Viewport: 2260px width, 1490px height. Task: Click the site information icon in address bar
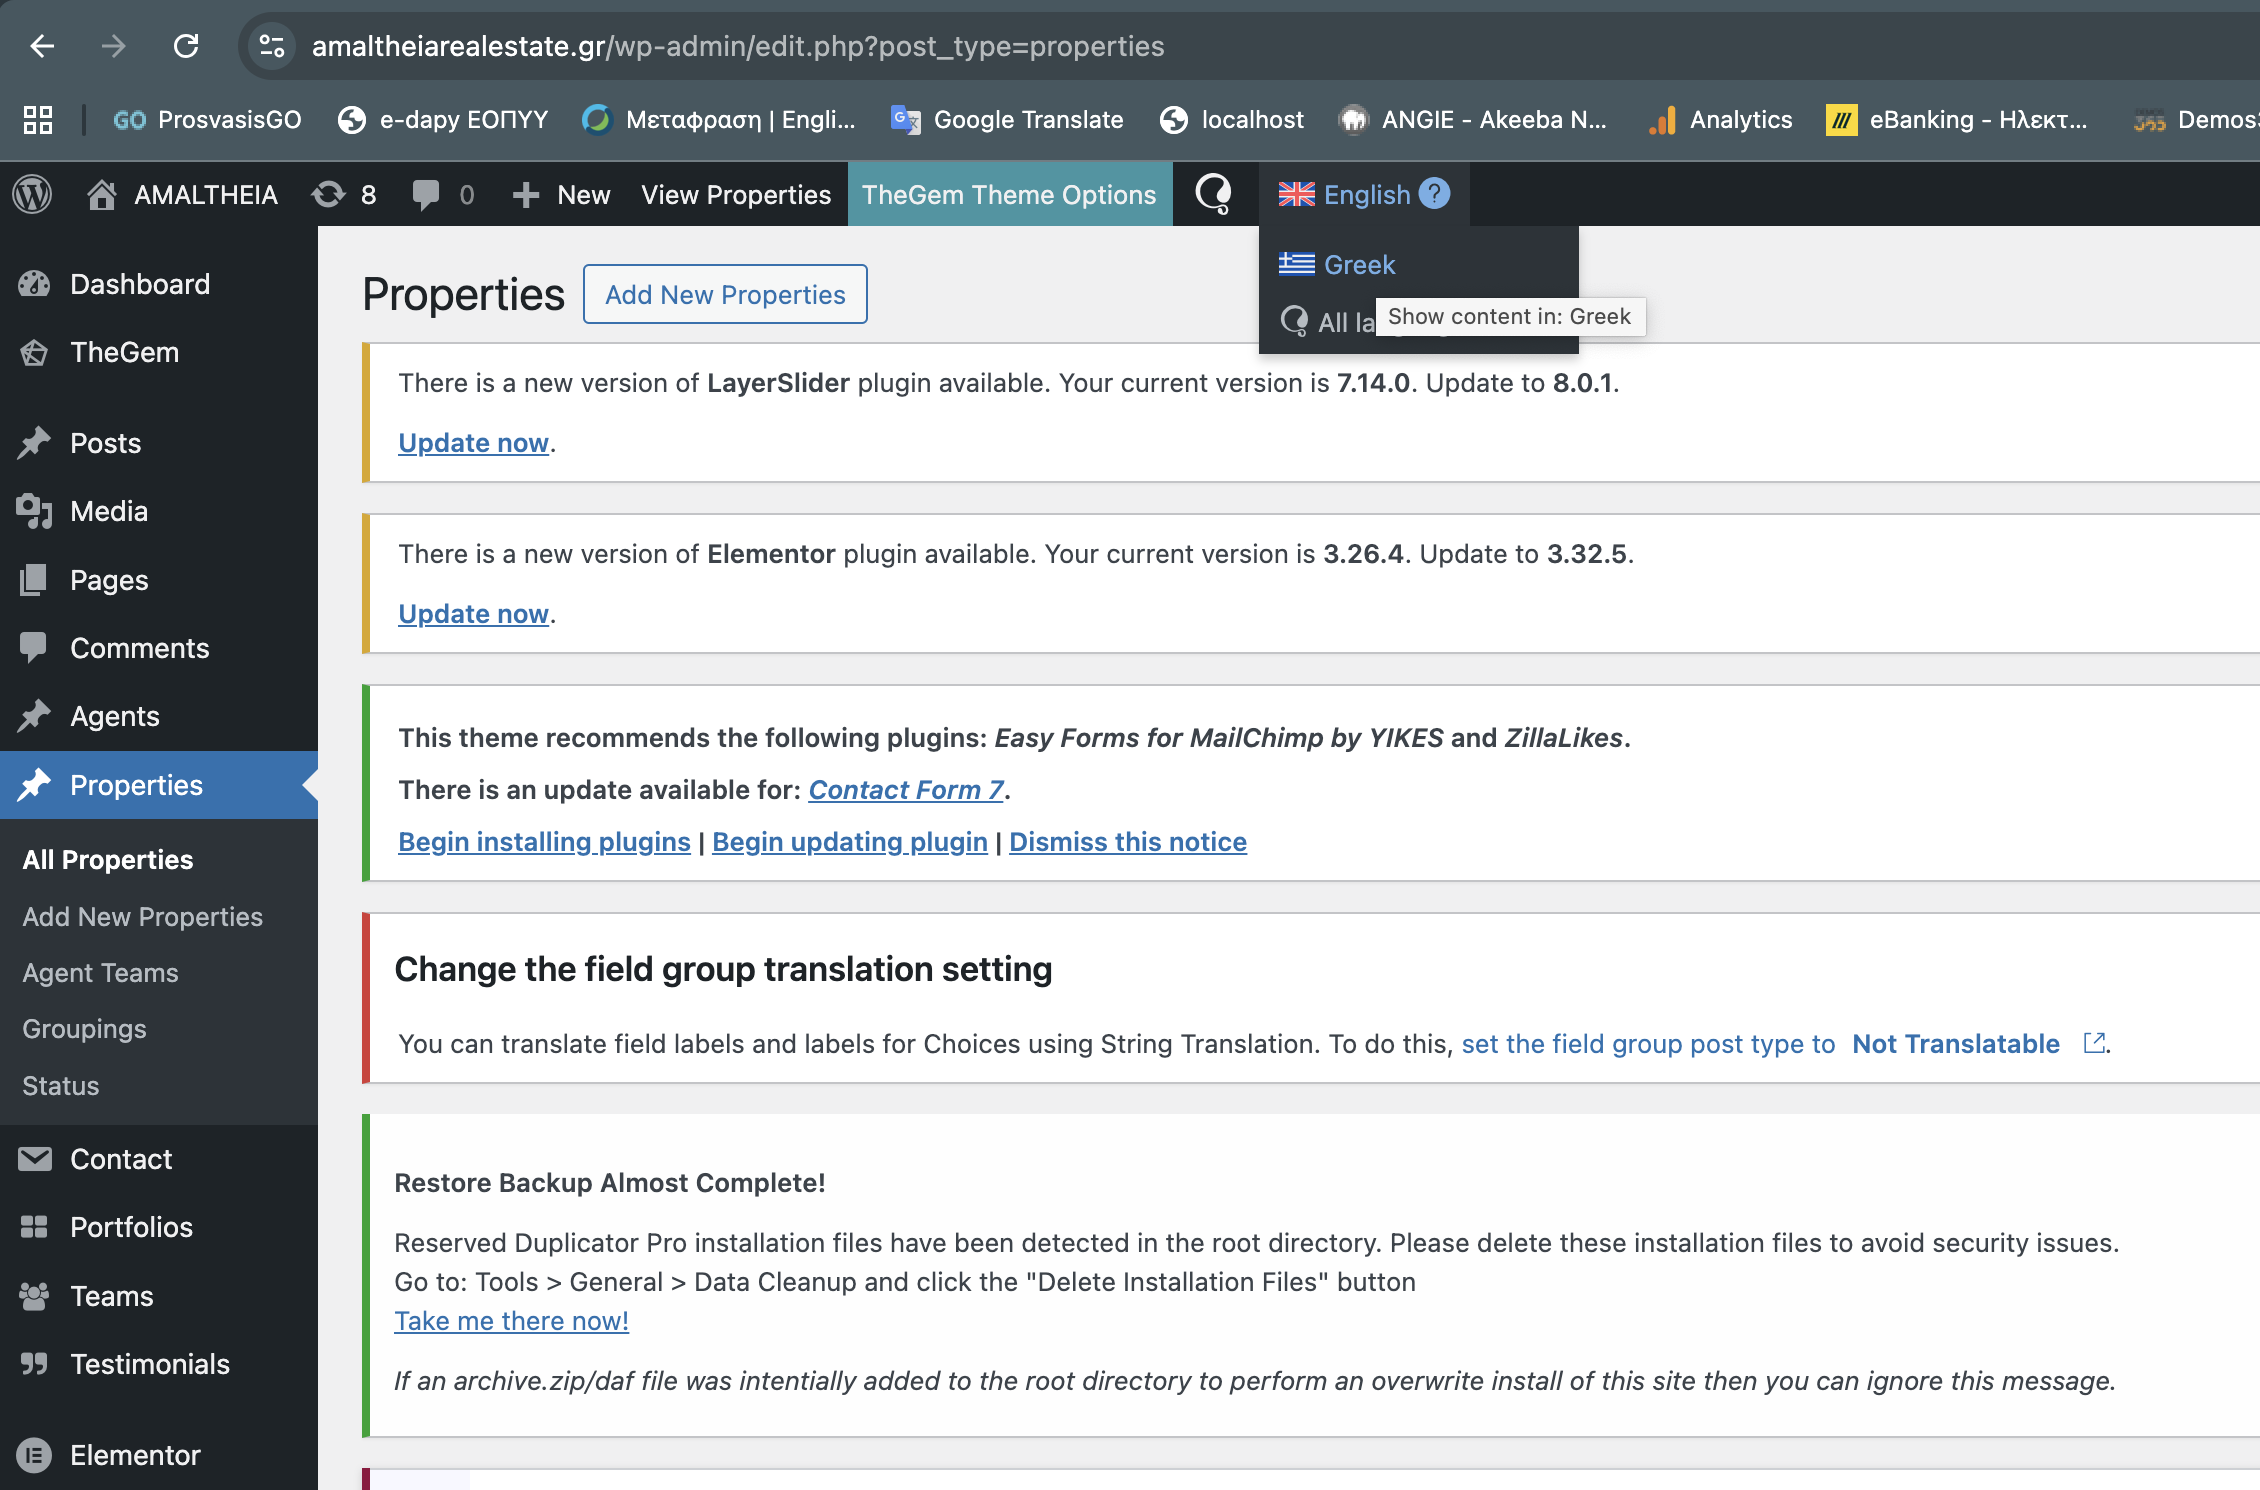pos(272,46)
